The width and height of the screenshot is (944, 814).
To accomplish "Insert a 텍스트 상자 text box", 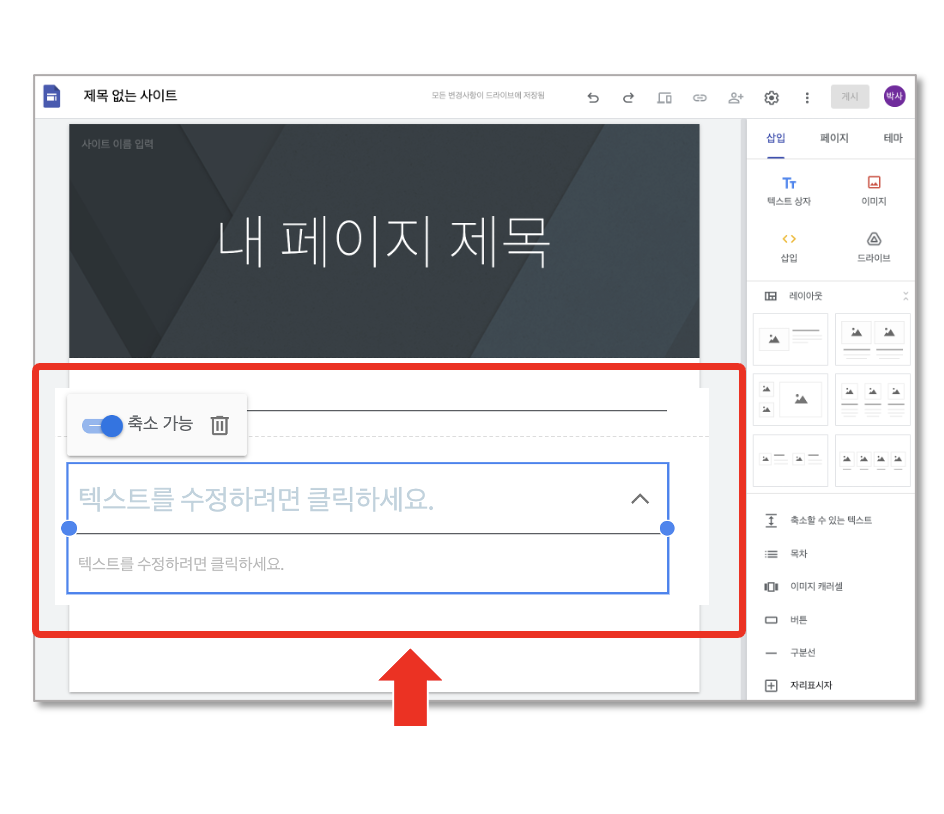I will pyautogui.click(x=789, y=191).
